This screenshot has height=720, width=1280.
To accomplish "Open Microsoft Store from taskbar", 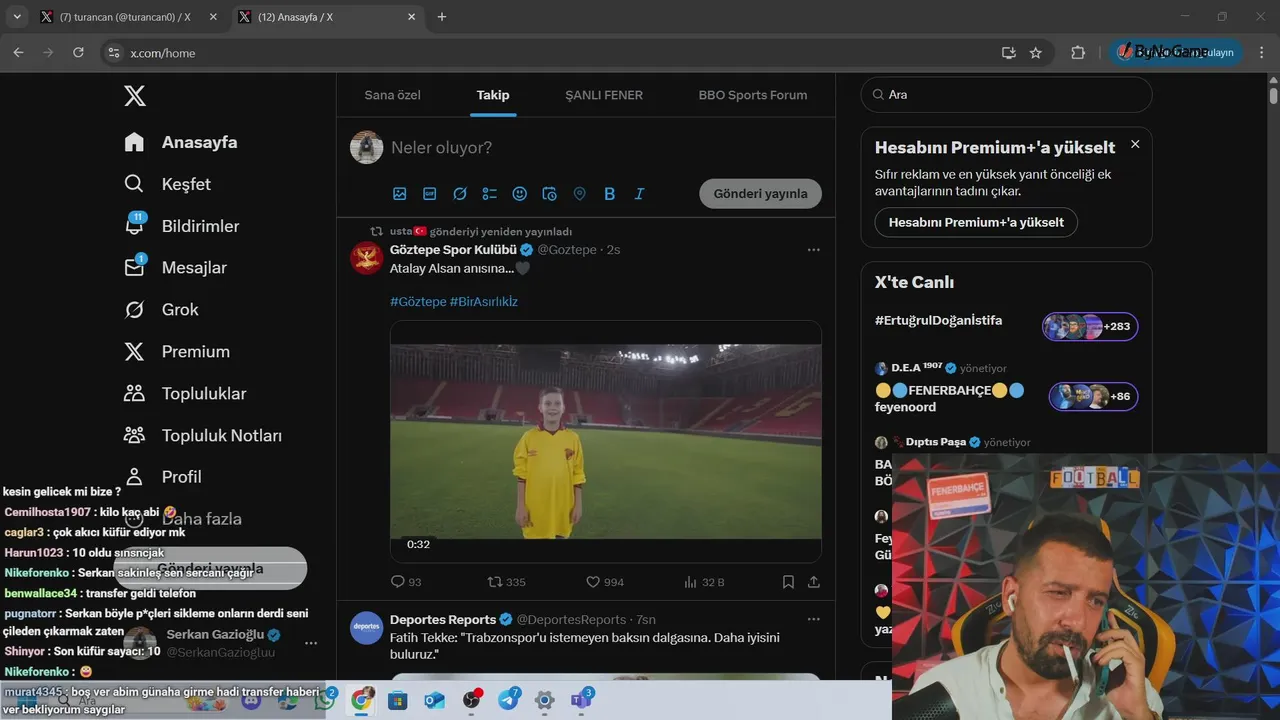I will (398, 700).
